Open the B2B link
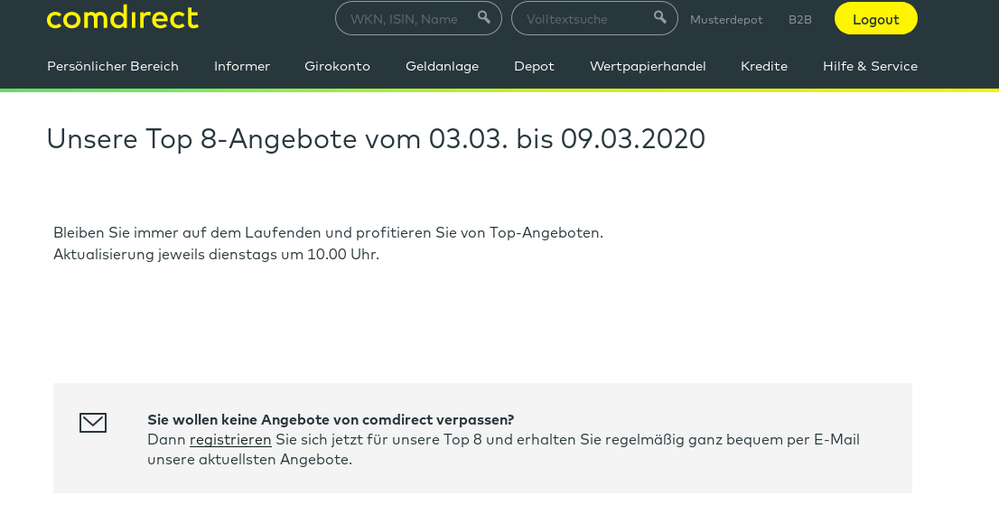This screenshot has height=515, width=999. point(800,20)
